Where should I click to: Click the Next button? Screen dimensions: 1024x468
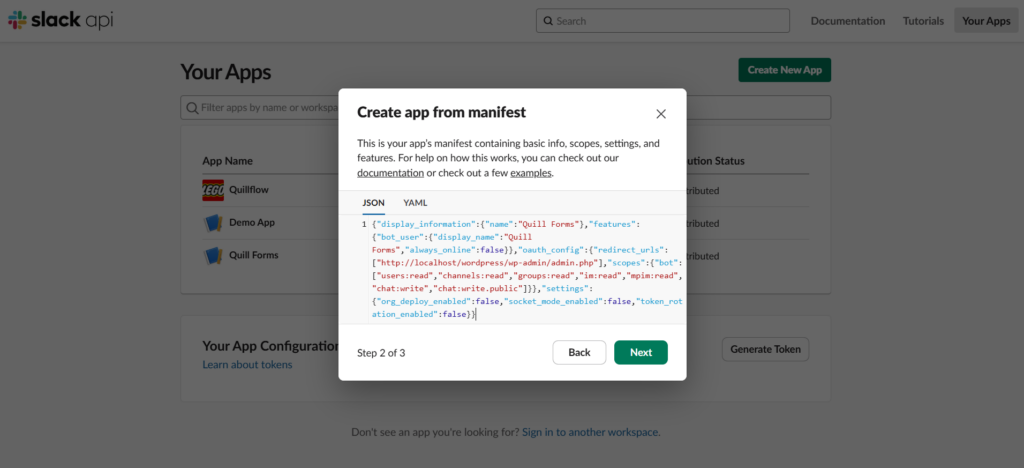tap(641, 352)
